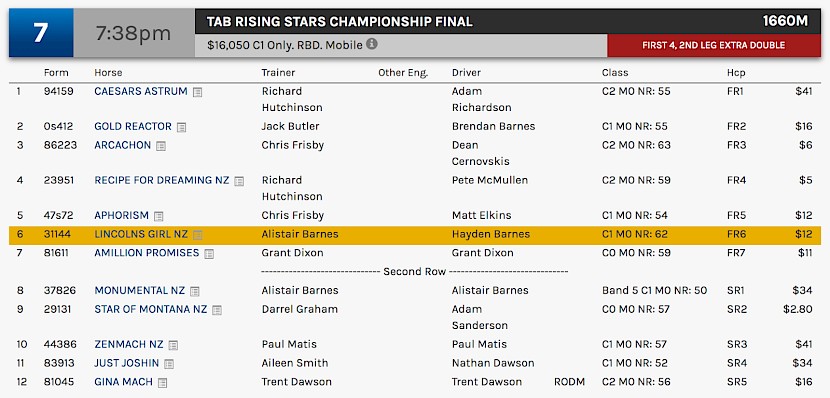Open form notes icon beside STAR OF MONTANA NZ
The width and height of the screenshot is (830, 398).
click(x=217, y=310)
